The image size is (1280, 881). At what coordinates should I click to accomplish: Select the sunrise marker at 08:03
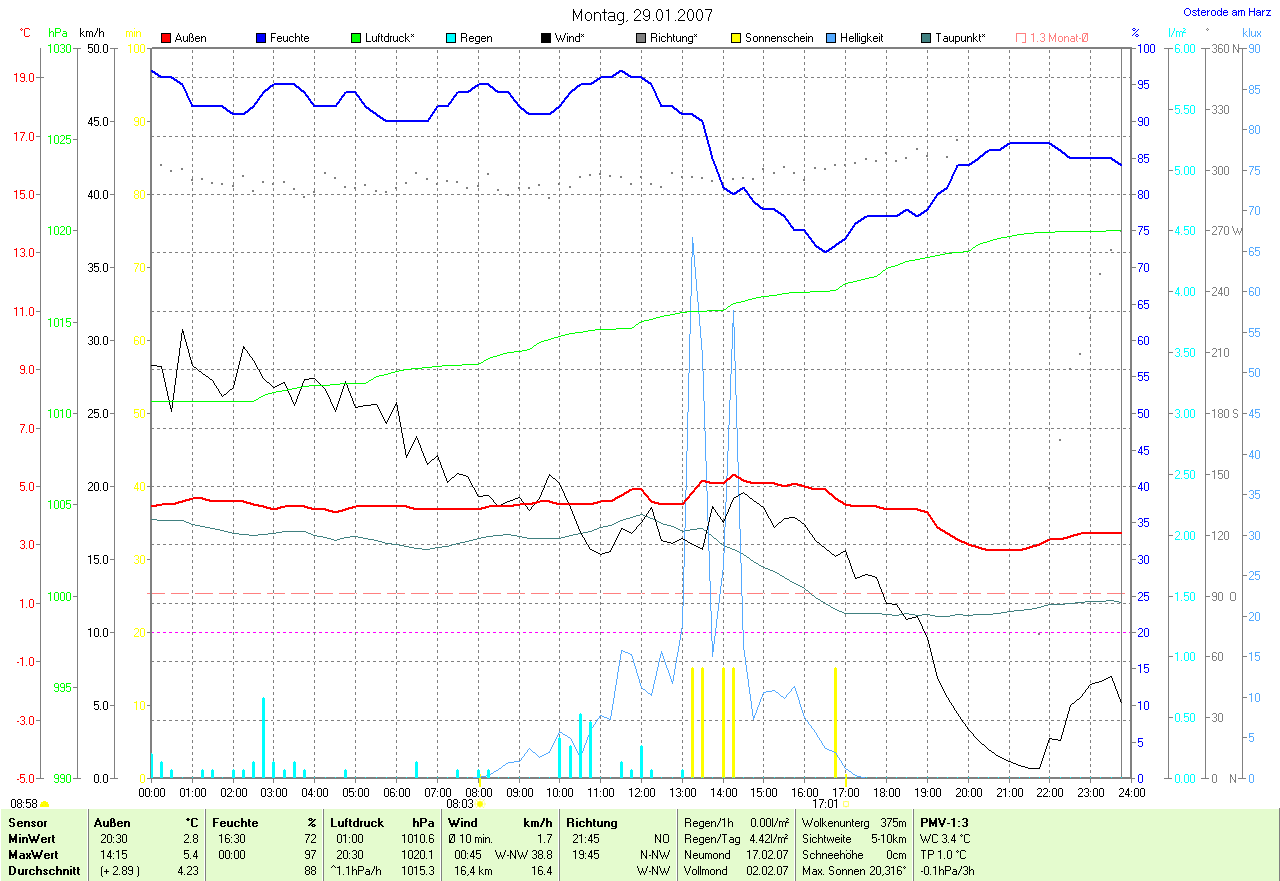[480, 803]
